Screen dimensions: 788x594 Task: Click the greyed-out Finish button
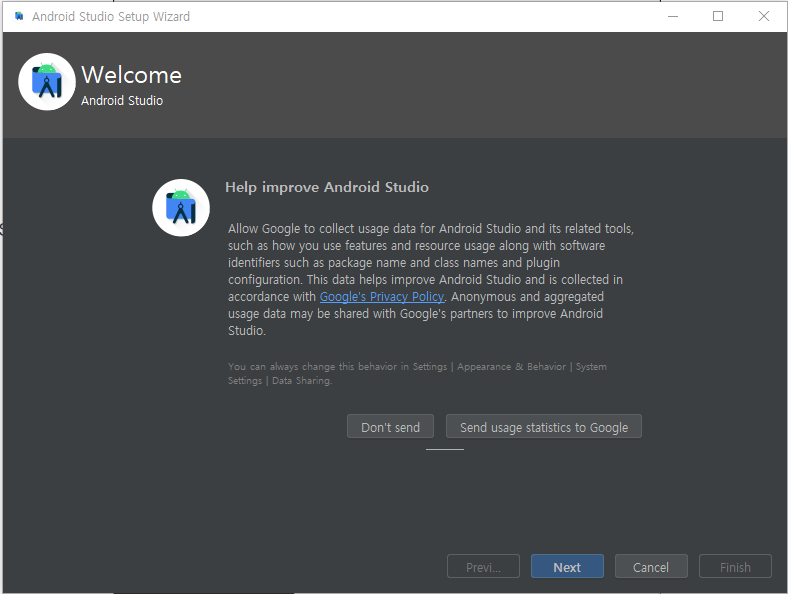pyautogui.click(x=735, y=566)
